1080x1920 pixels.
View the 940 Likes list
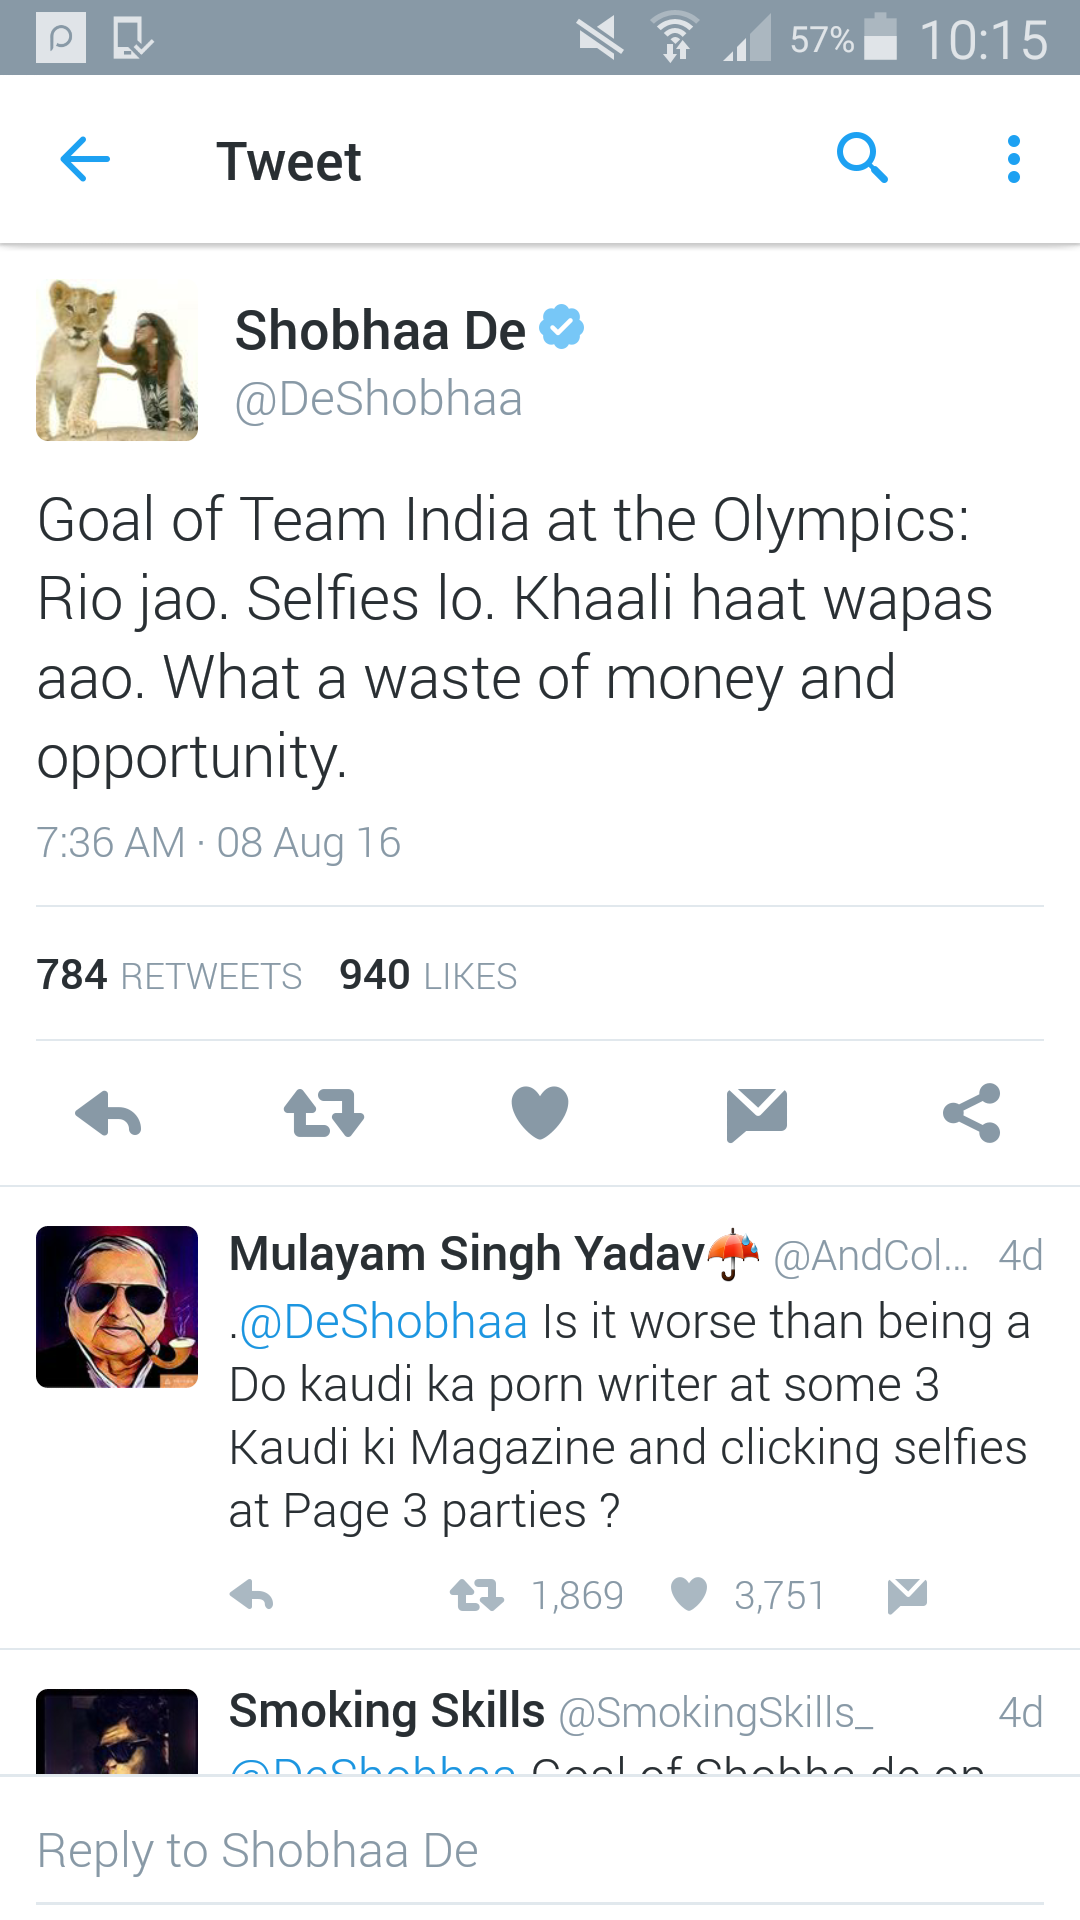click(428, 975)
